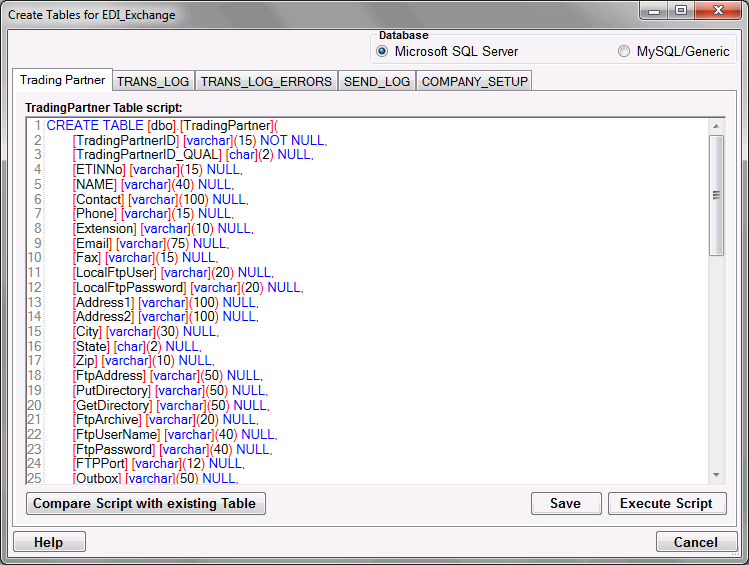Switch to the SEND_LOG tab

[x=376, y=81]
